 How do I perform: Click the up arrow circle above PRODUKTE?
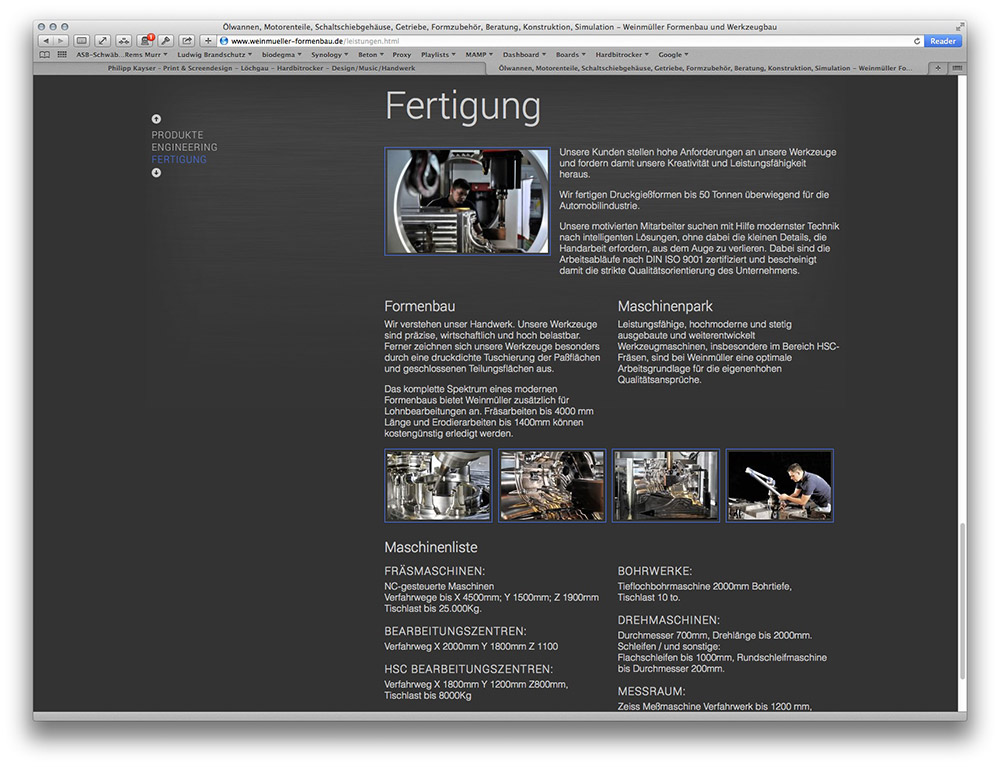tap(156, 119)
